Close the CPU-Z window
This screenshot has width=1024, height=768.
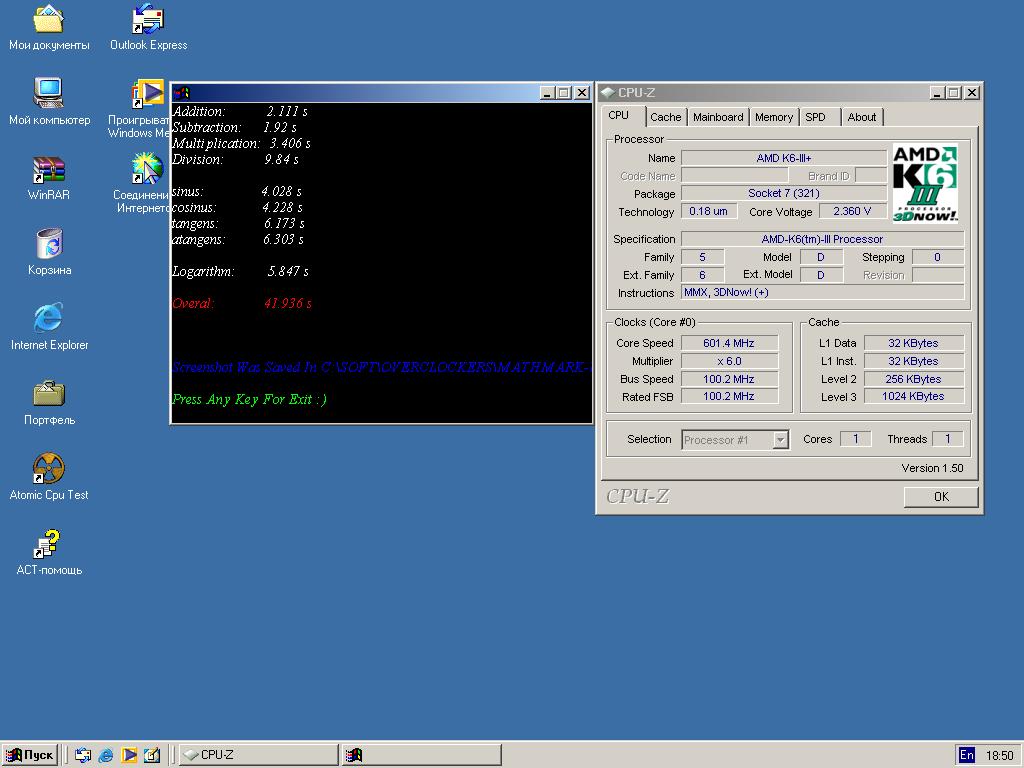tap(972, 93)
